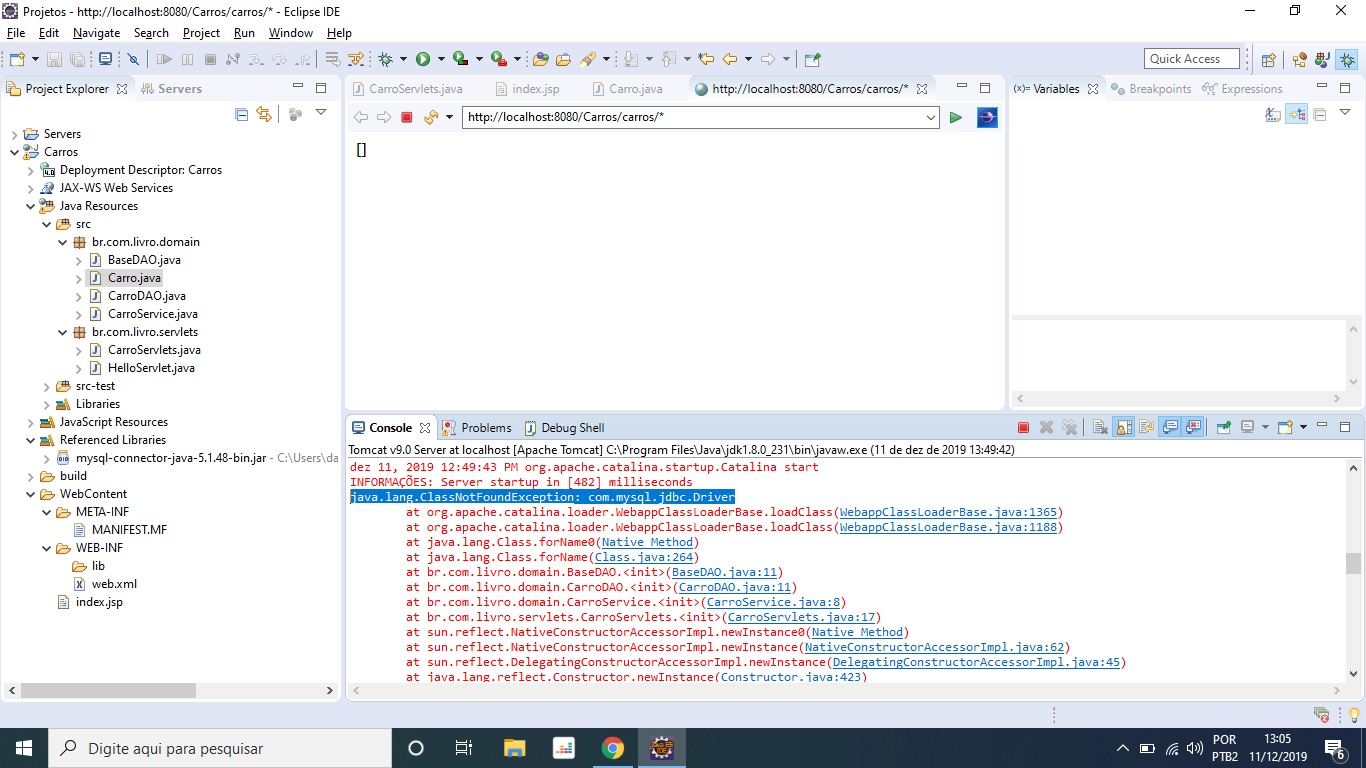1366x768 pixels.
Task: Toggle Show Console When Standard Error Changes
Action: tap(1193, 427)
